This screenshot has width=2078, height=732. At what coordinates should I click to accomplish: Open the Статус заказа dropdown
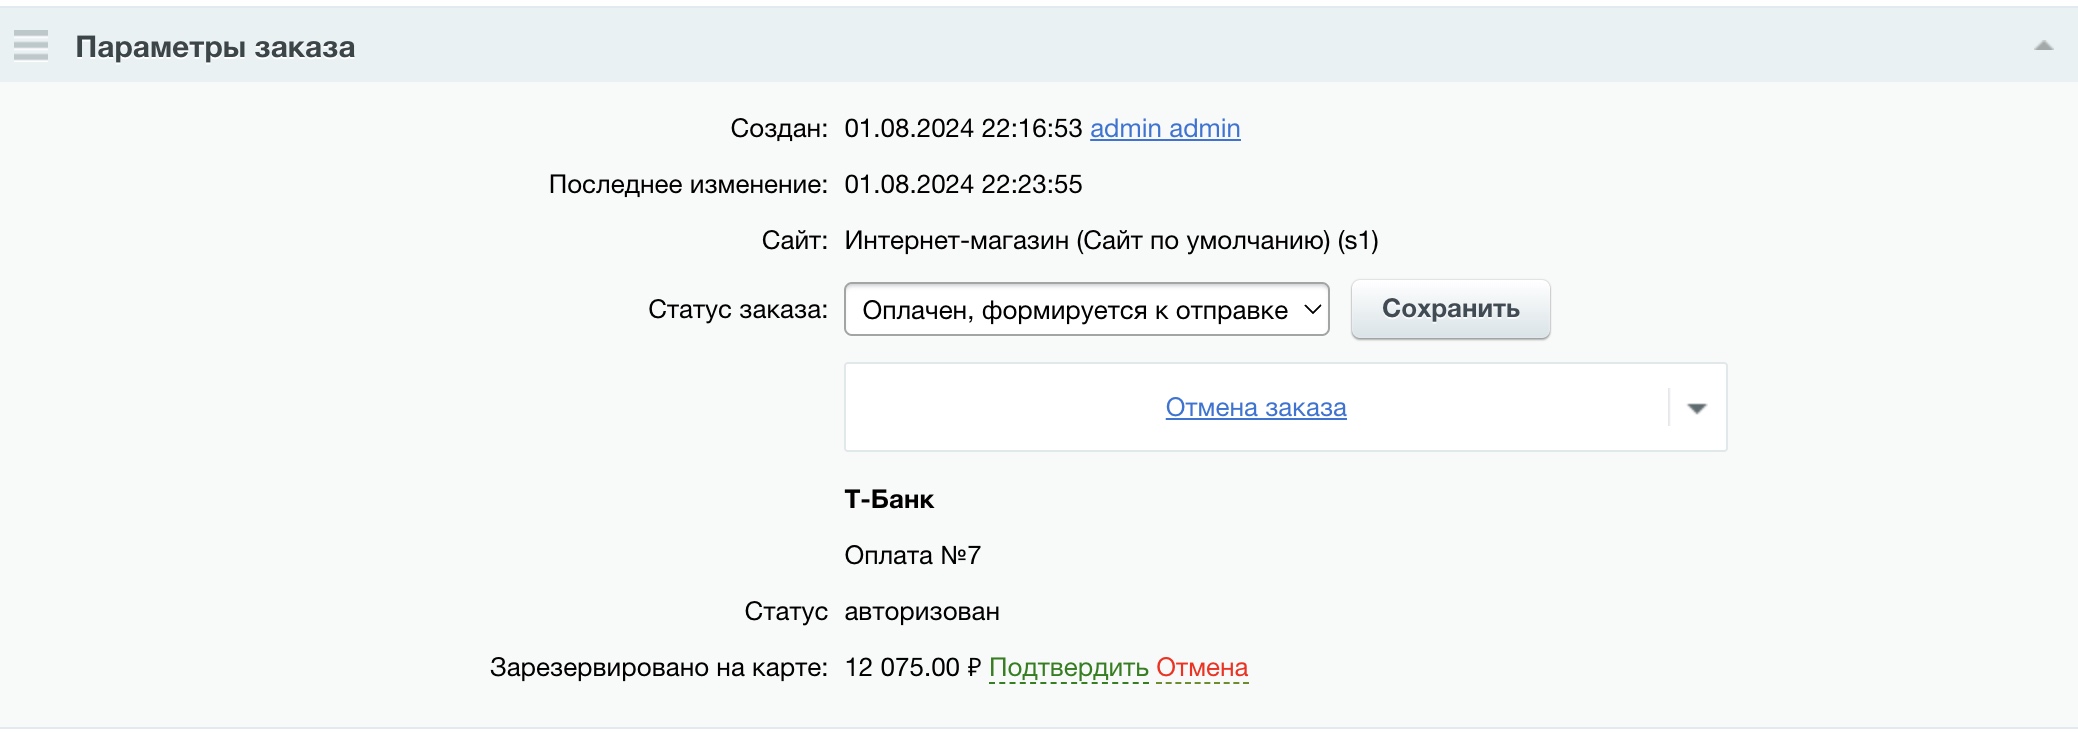(1086, 310)
